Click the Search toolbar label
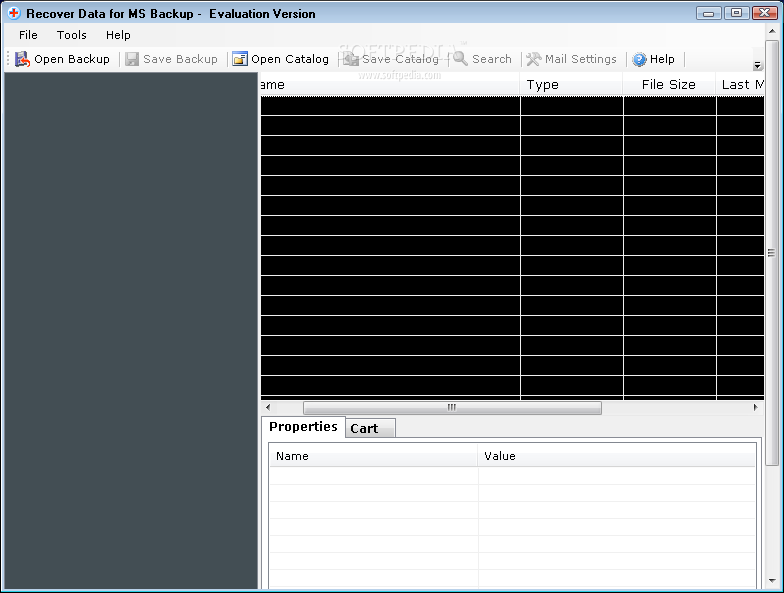The image size is (784, 593). [492, 59]
